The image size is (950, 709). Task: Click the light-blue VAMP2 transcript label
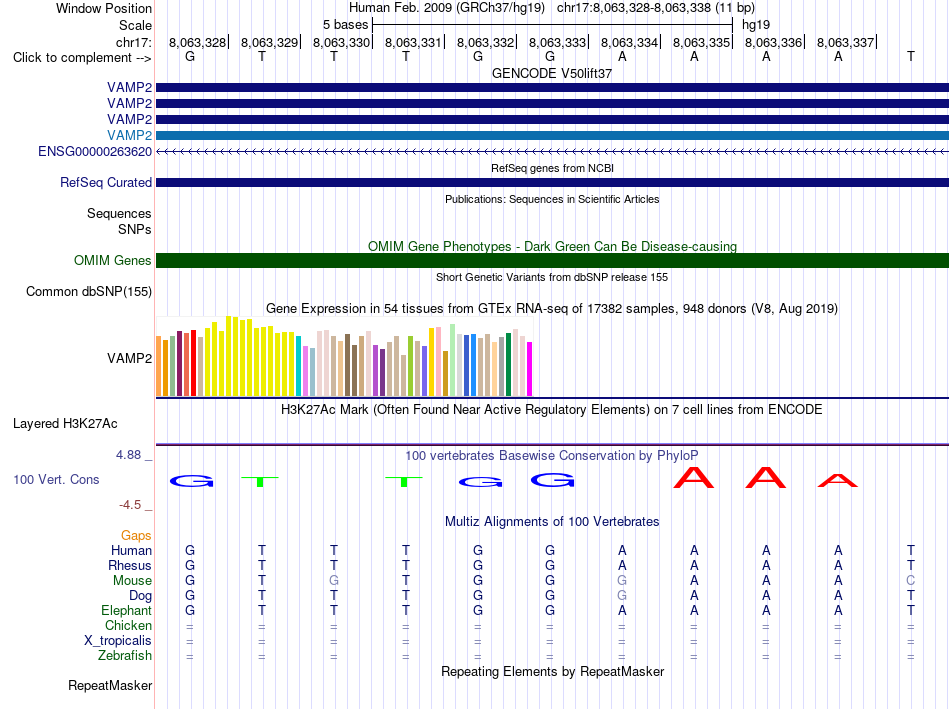(129, 135)
